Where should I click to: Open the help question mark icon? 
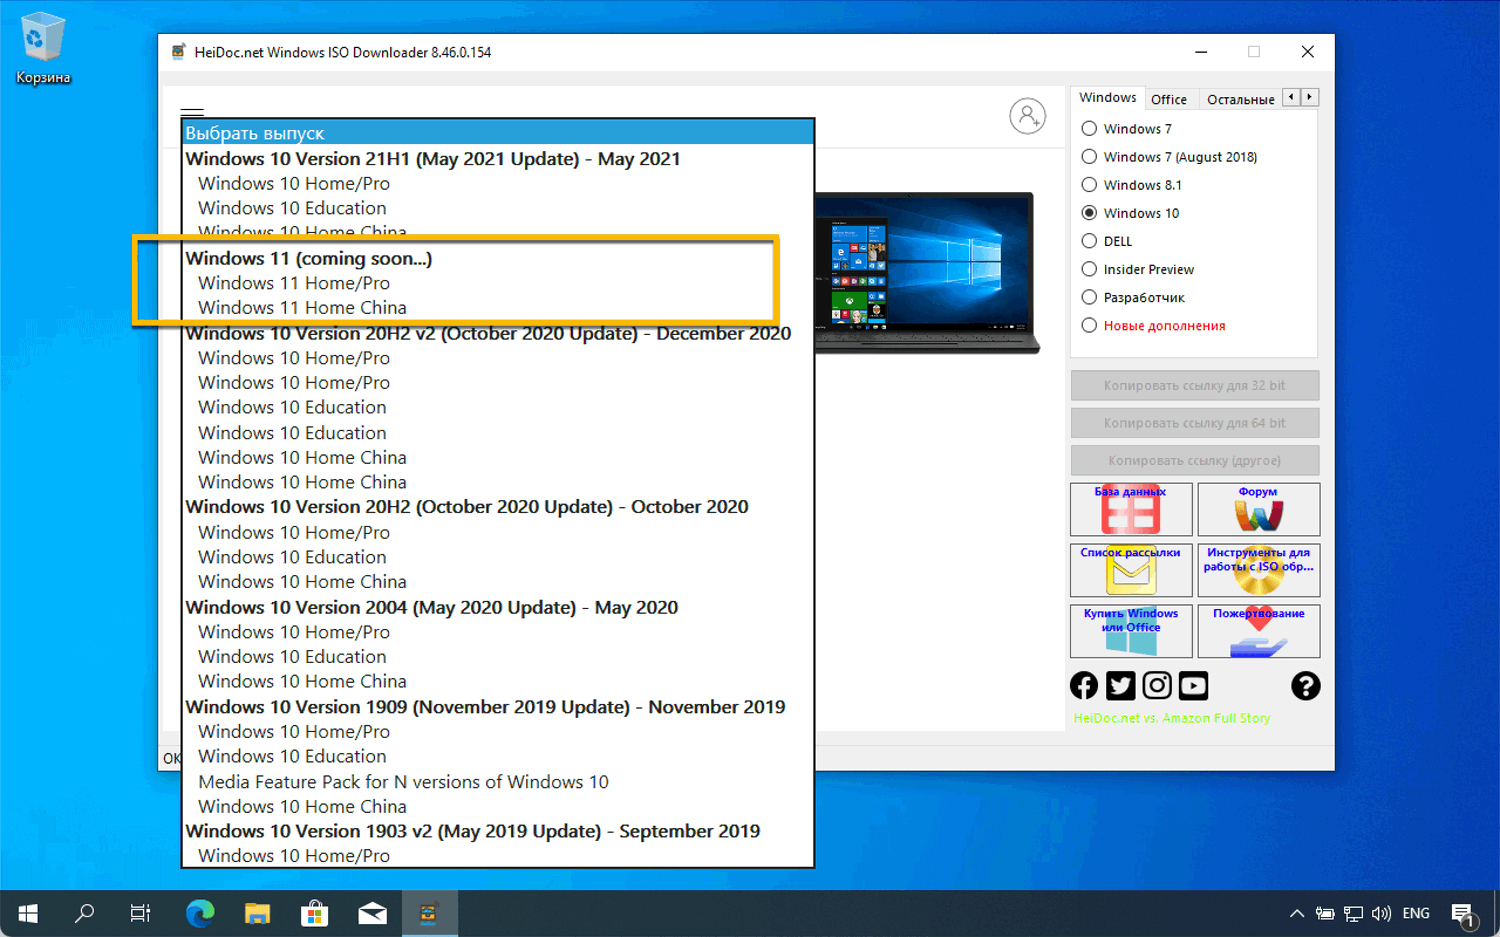(1306, 685)
